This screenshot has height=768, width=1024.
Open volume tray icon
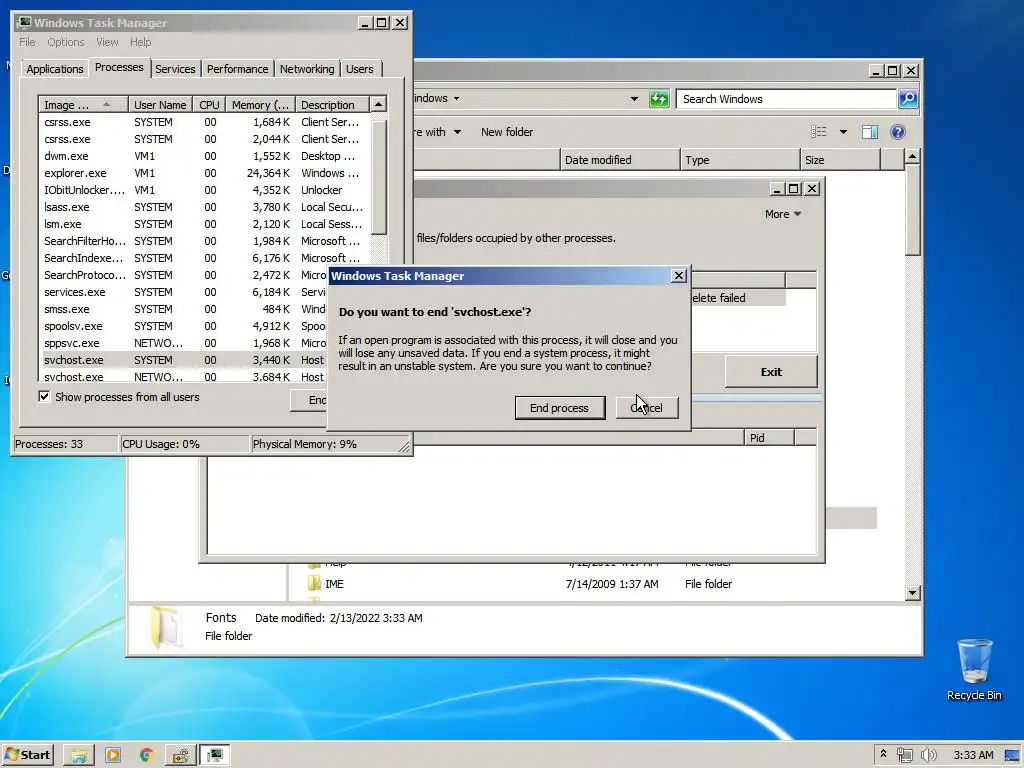(928, 755)
